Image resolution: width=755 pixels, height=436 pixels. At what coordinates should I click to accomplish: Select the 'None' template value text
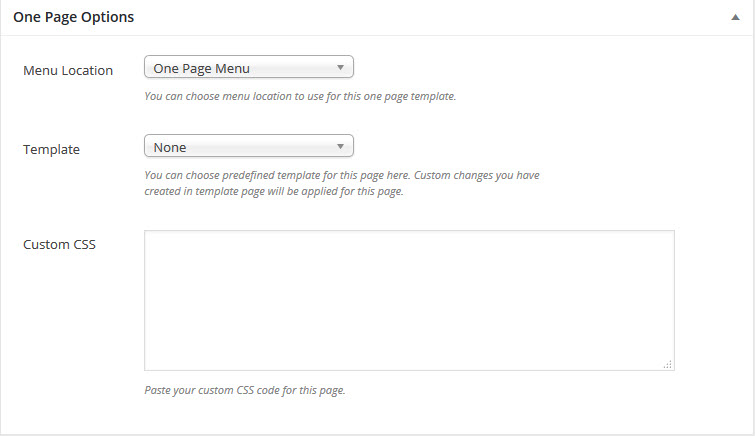point(169,147)
